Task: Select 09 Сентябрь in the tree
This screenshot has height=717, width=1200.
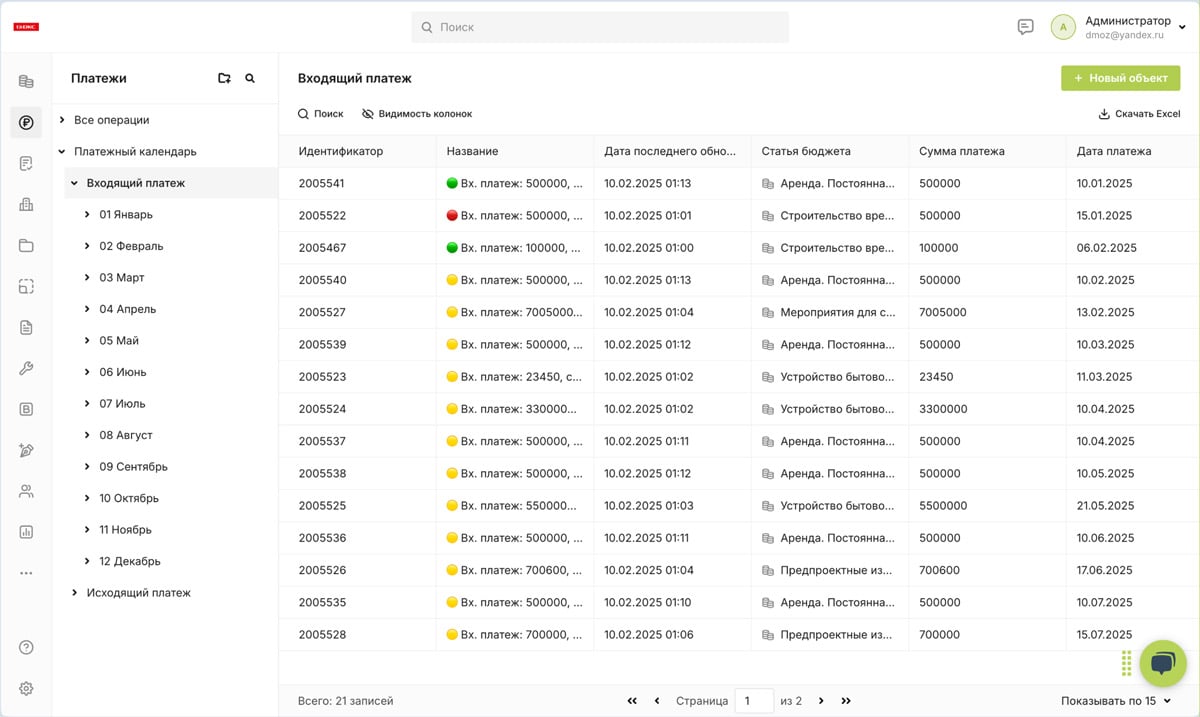Action: (133, 467)
